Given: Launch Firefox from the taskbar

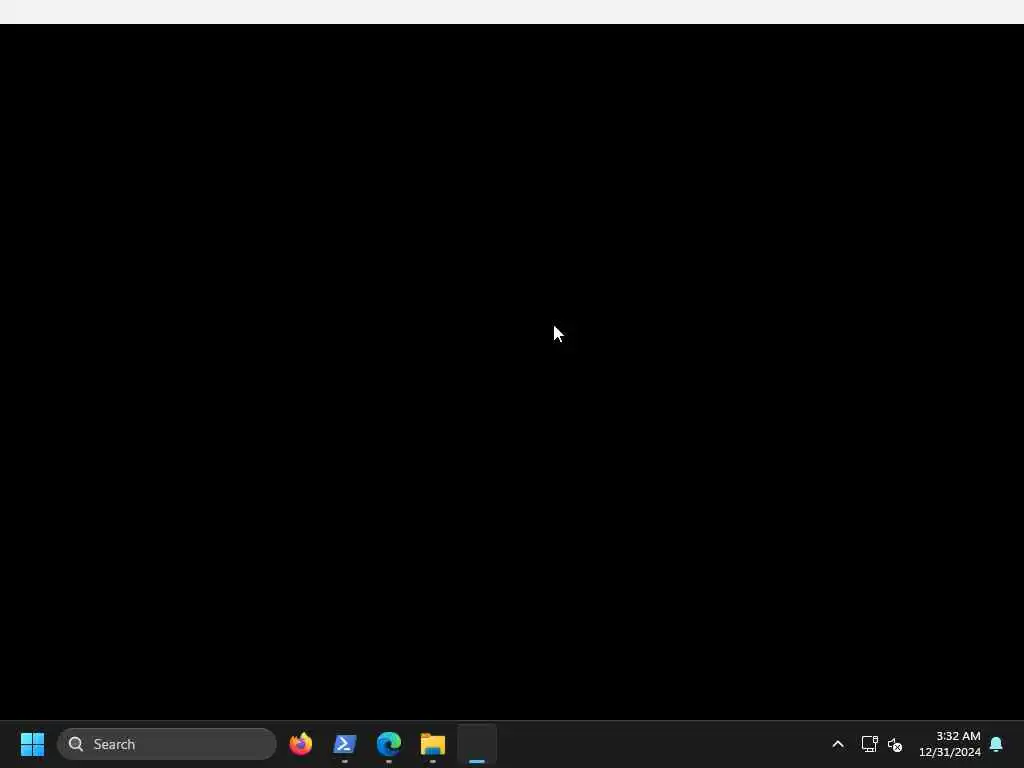Looking at the screenshot, I should click(301, 744).
